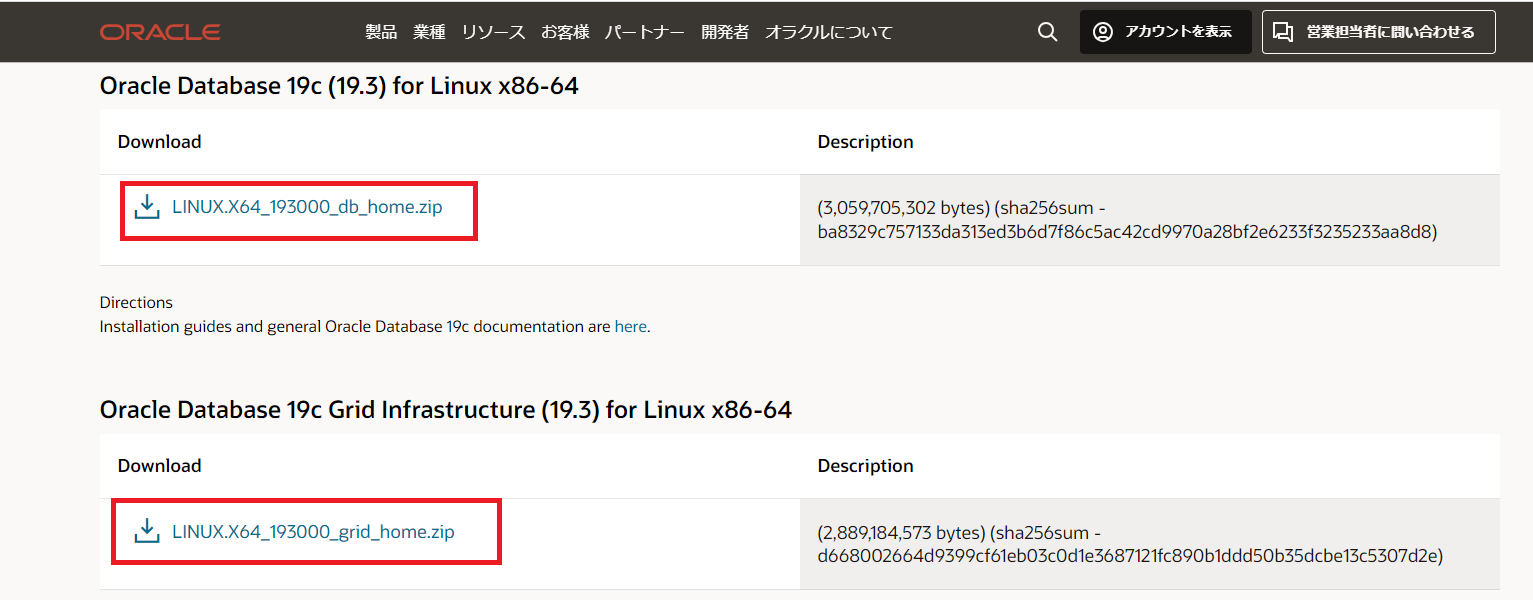Download LINUX.X64_193000_db_home.zip
The width and height of the screenshot is (1533, 600).
coord(307,207)
